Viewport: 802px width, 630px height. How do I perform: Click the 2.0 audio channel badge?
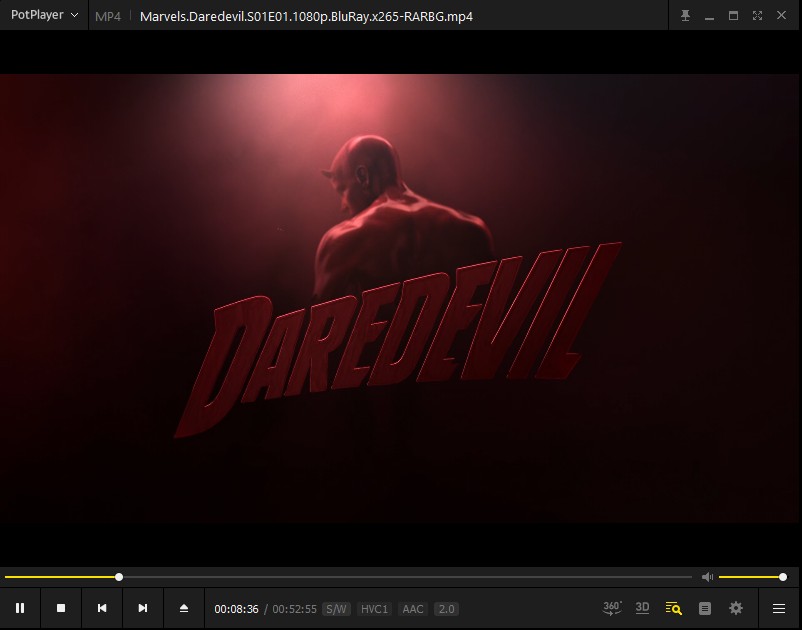click(x=447, y=609)
